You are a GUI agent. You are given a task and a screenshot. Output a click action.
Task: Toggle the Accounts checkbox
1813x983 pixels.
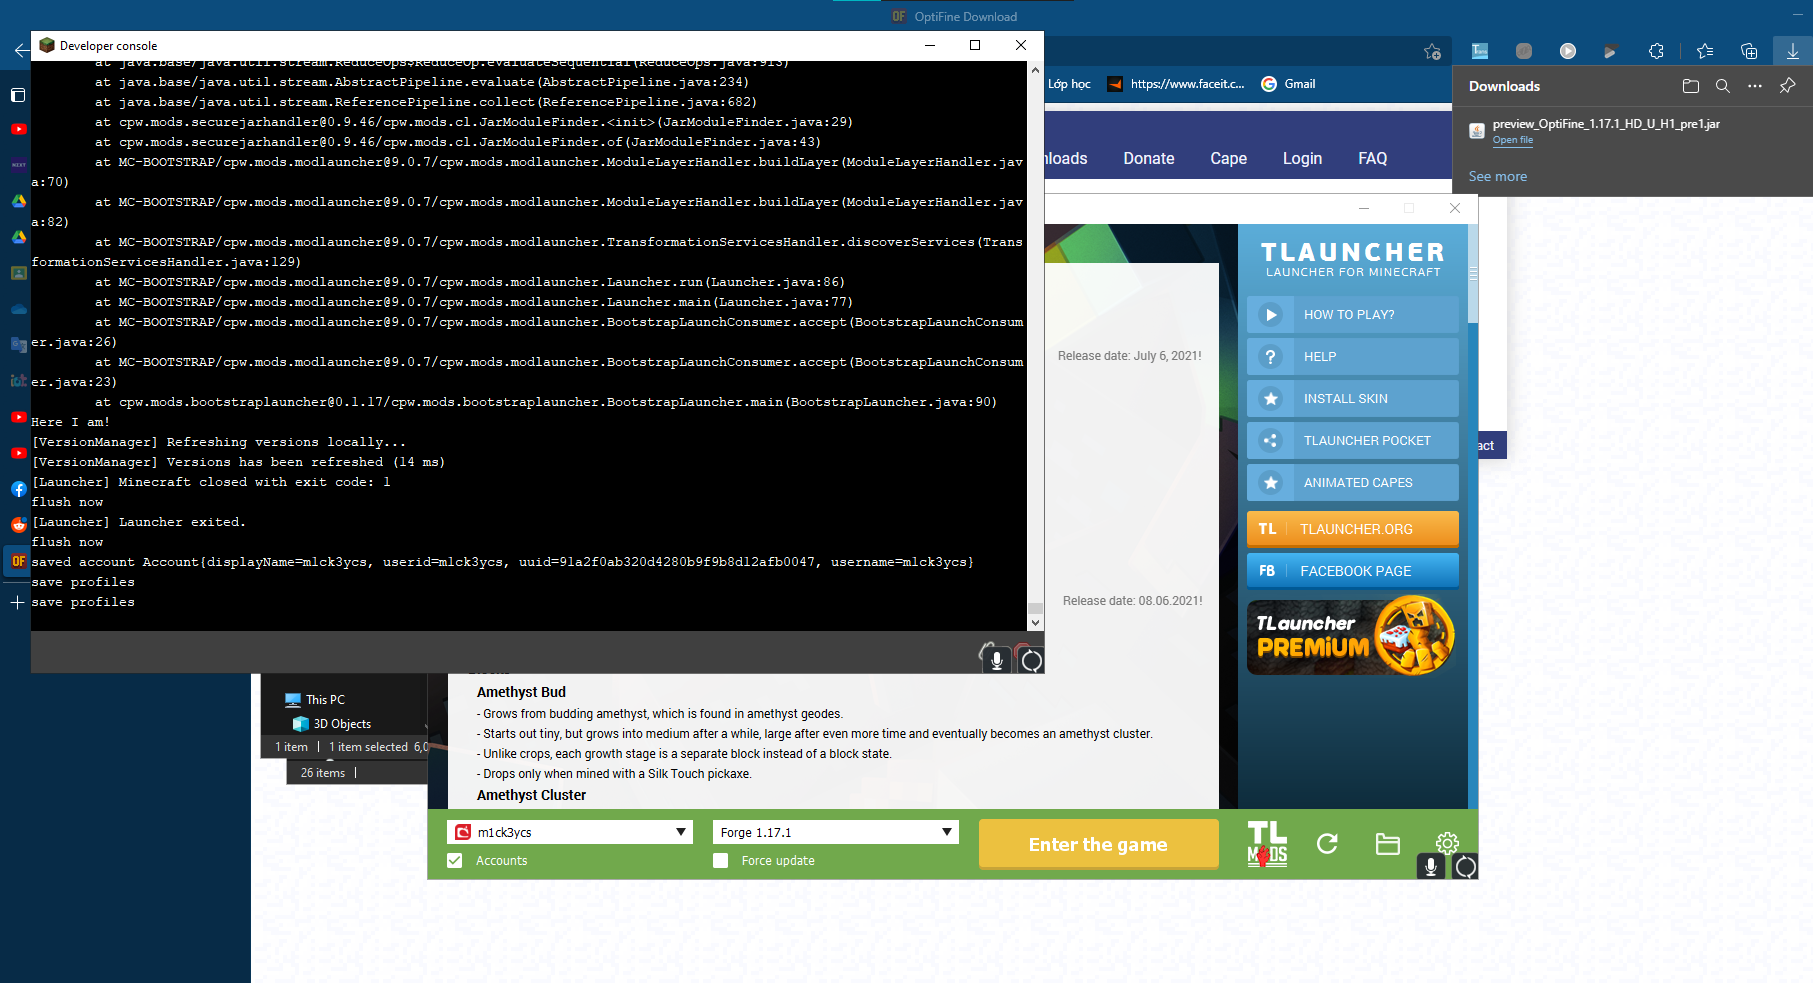(x=455, y=860)
